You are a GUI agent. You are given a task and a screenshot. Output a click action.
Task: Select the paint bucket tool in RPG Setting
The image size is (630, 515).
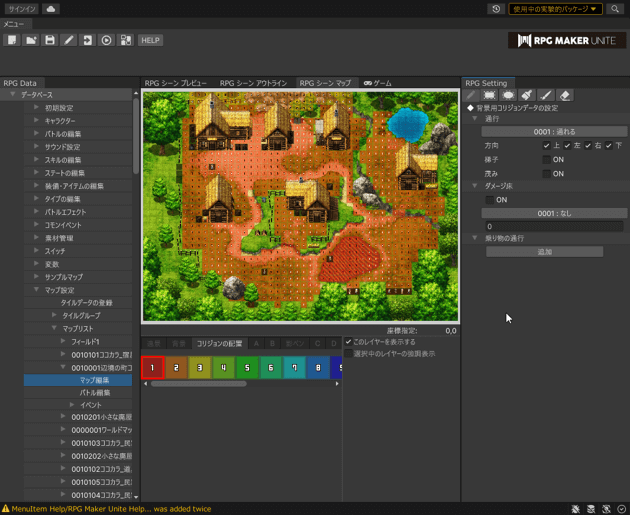pos(527,96)
